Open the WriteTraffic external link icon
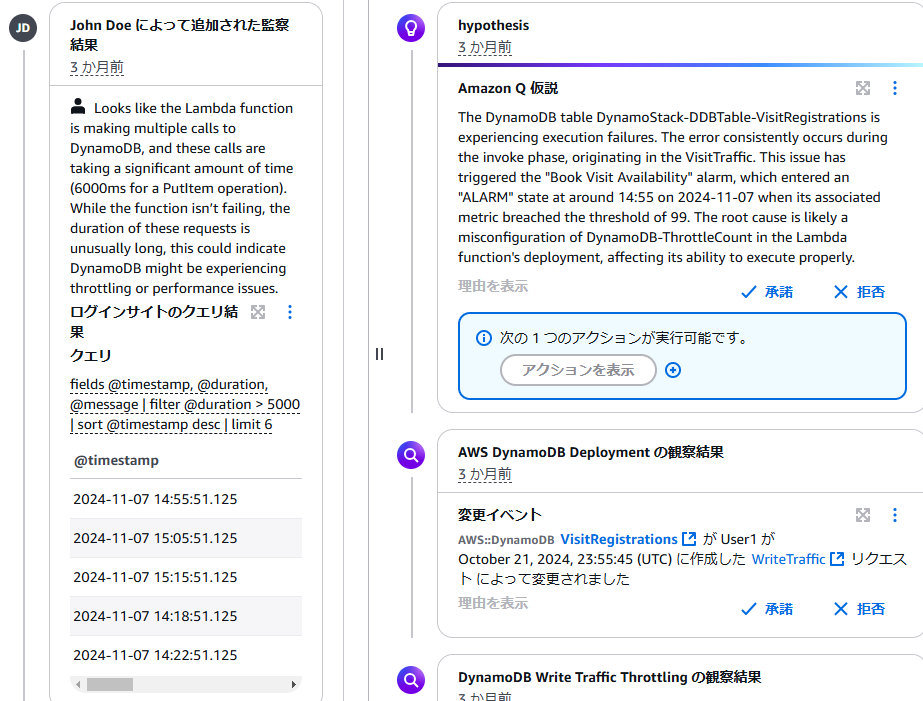923x701 pixels. pyautogui.click(x=836, y=559)
